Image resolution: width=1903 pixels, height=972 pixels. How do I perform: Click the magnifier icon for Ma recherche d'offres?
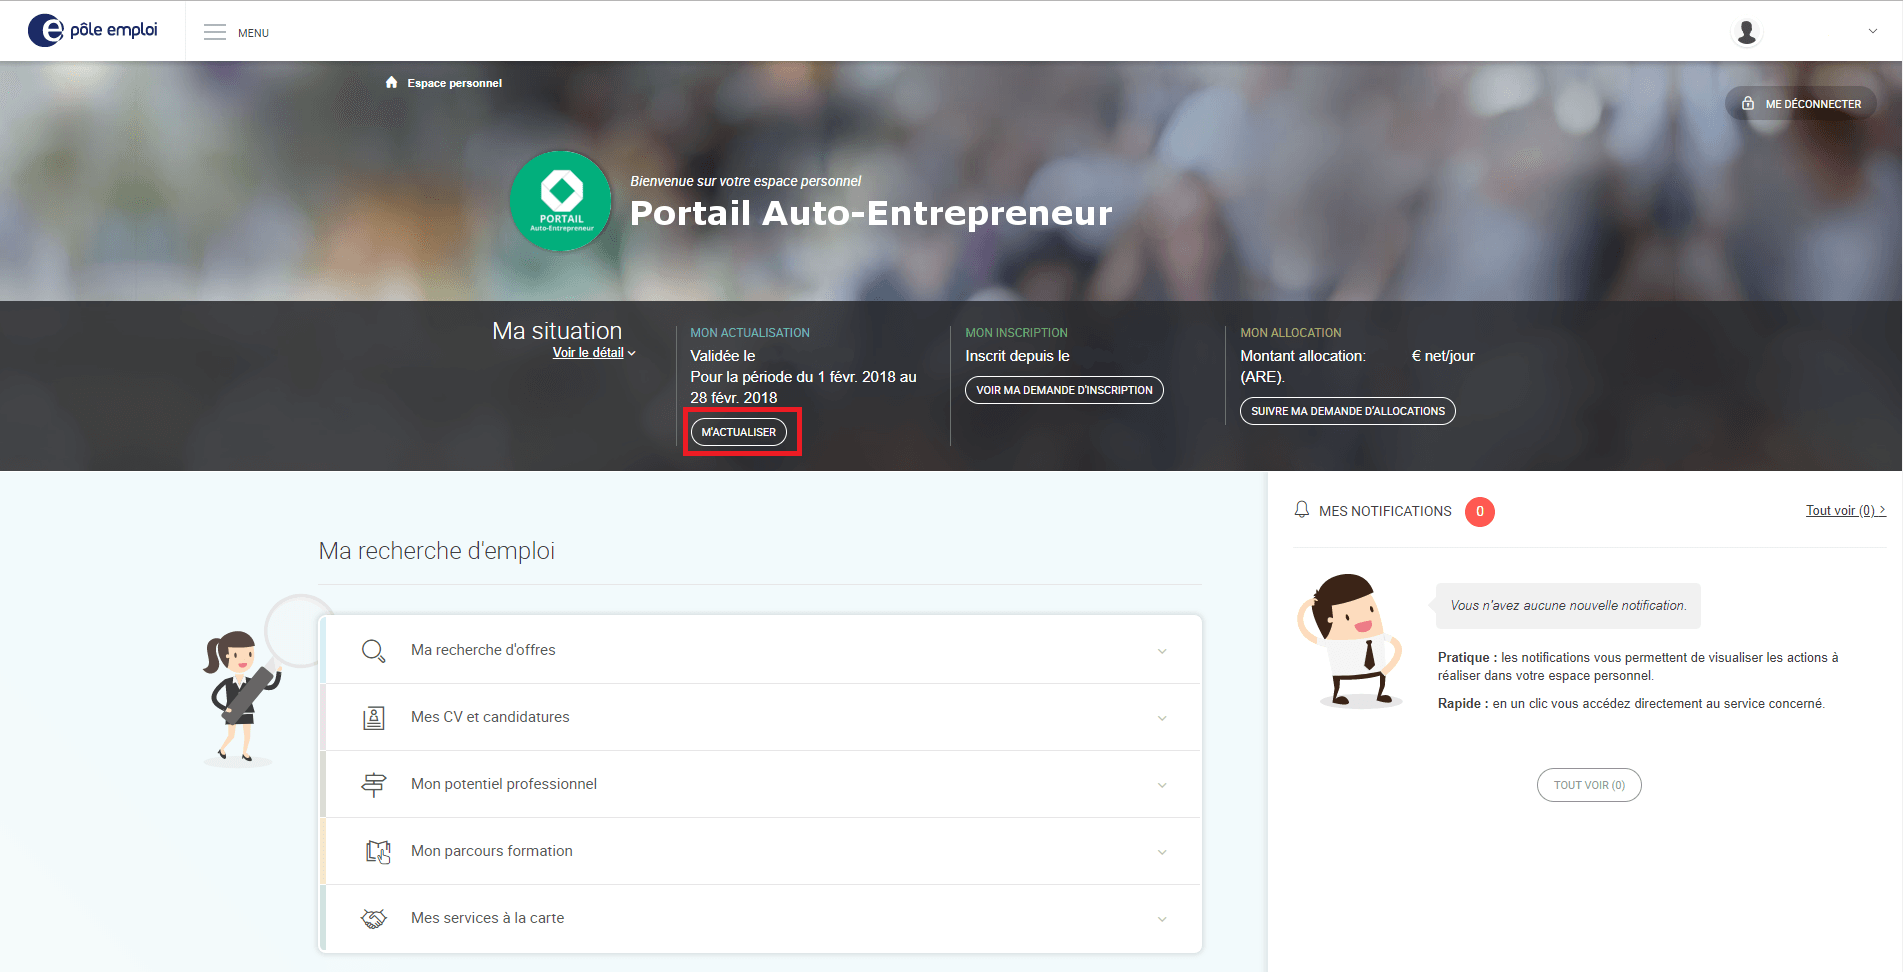(x=373, y=651)
